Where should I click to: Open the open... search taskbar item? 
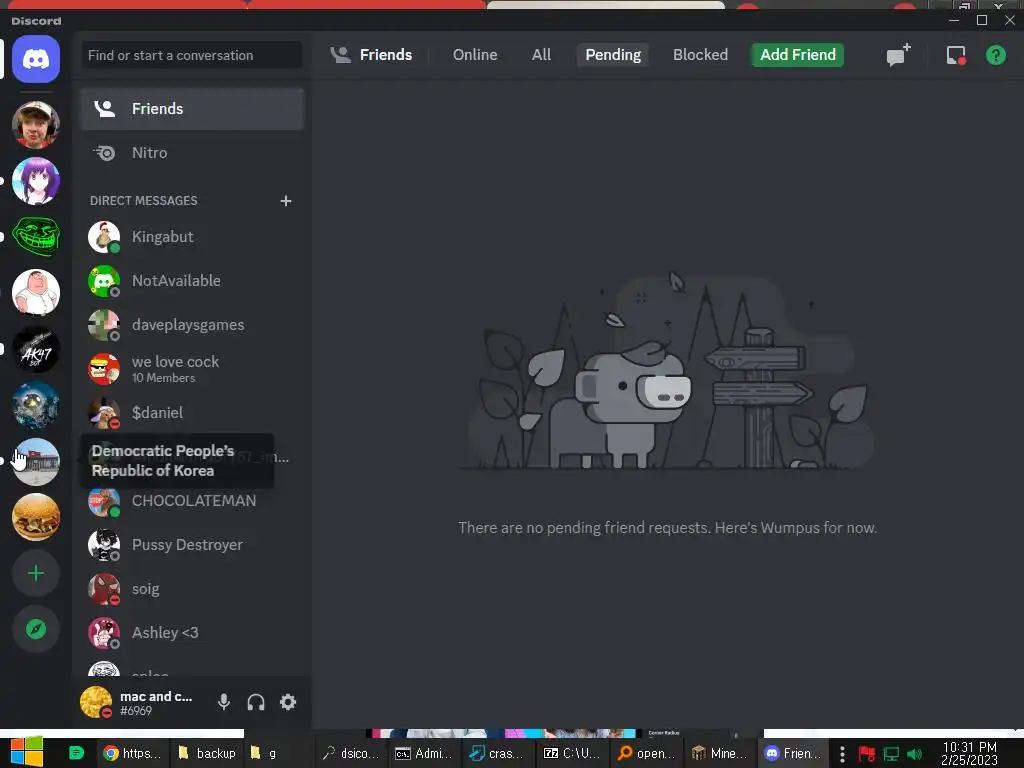click(646, 753)
